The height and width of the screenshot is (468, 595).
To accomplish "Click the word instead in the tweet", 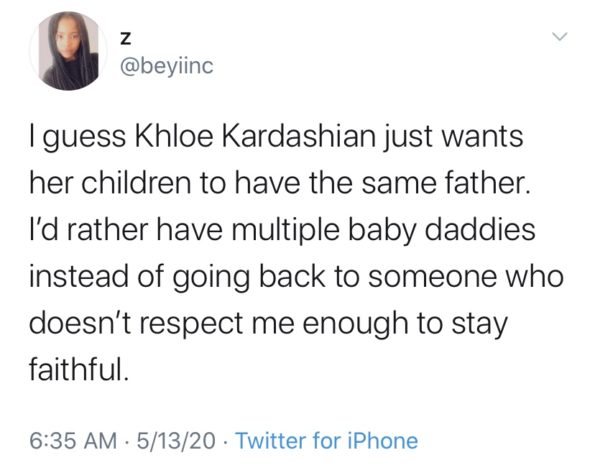I will pos(79,276).
